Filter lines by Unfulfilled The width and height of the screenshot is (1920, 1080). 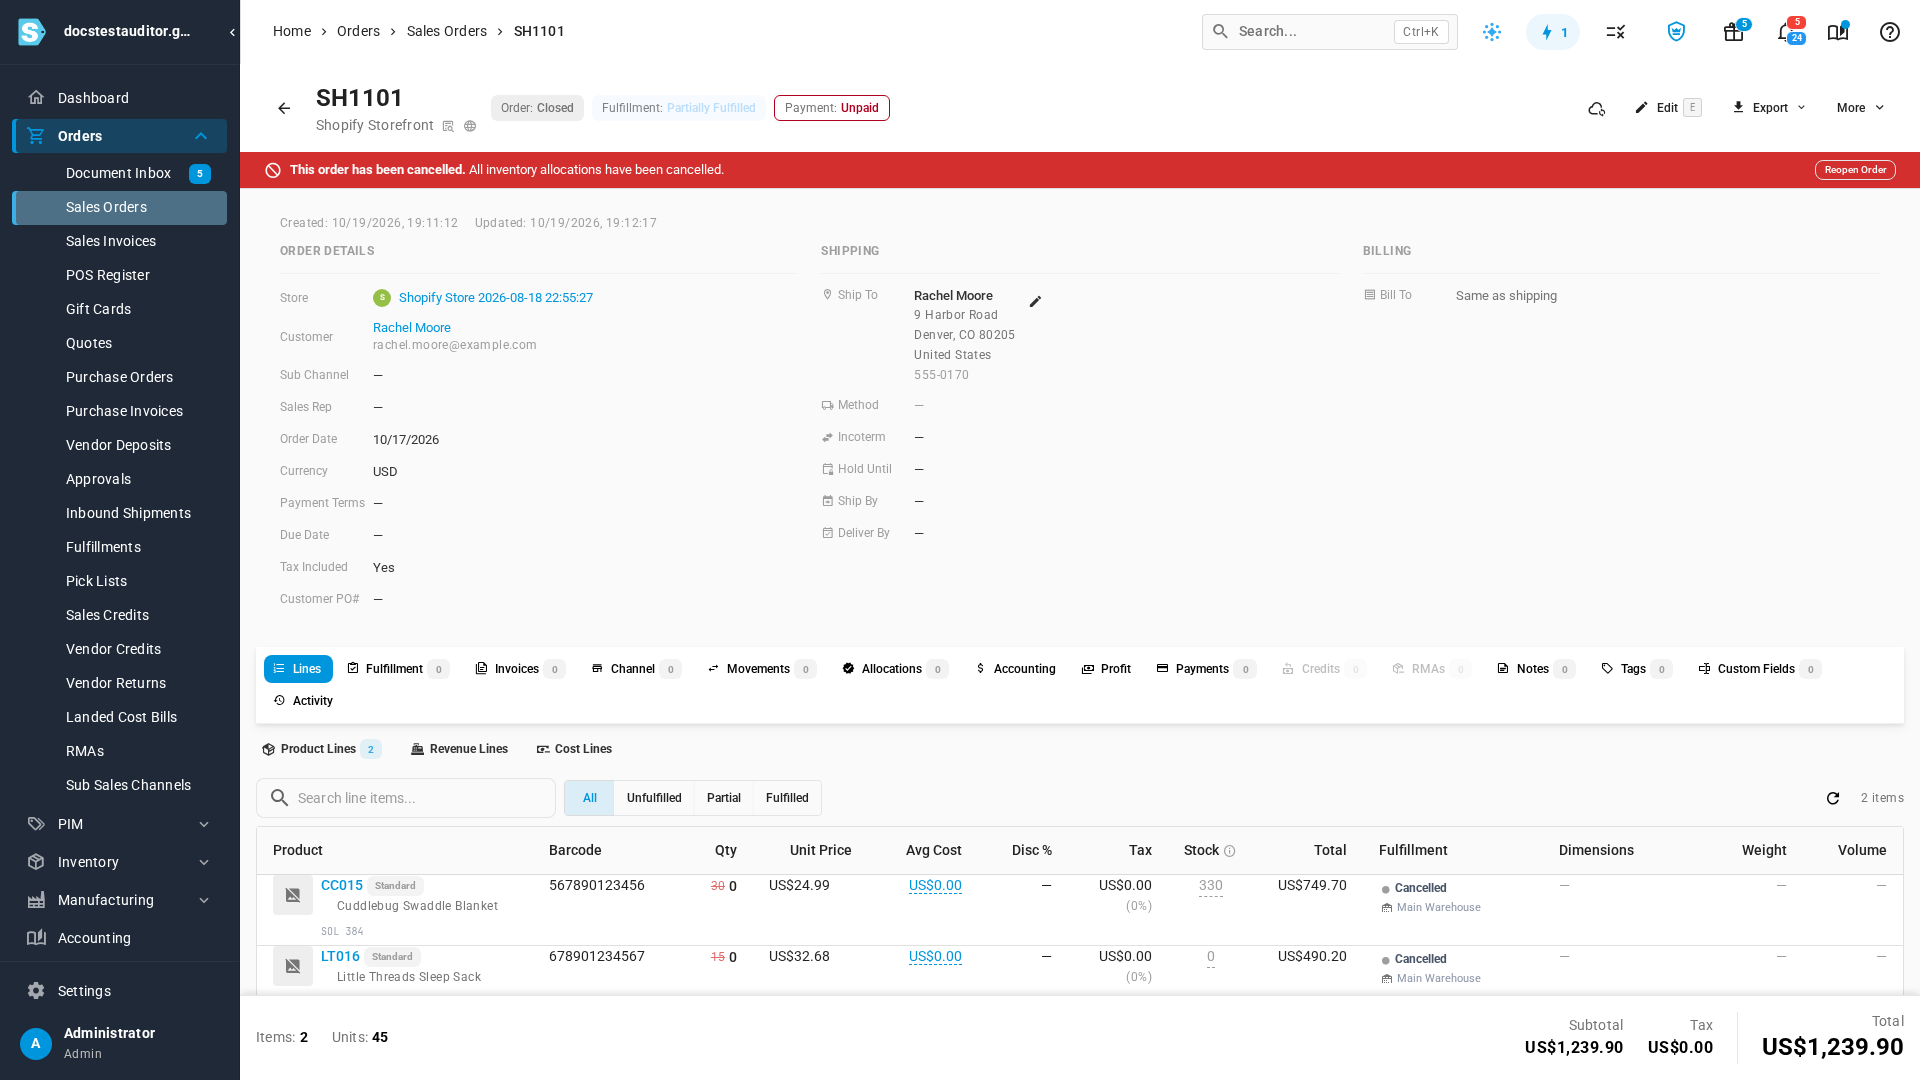(654, 798)
